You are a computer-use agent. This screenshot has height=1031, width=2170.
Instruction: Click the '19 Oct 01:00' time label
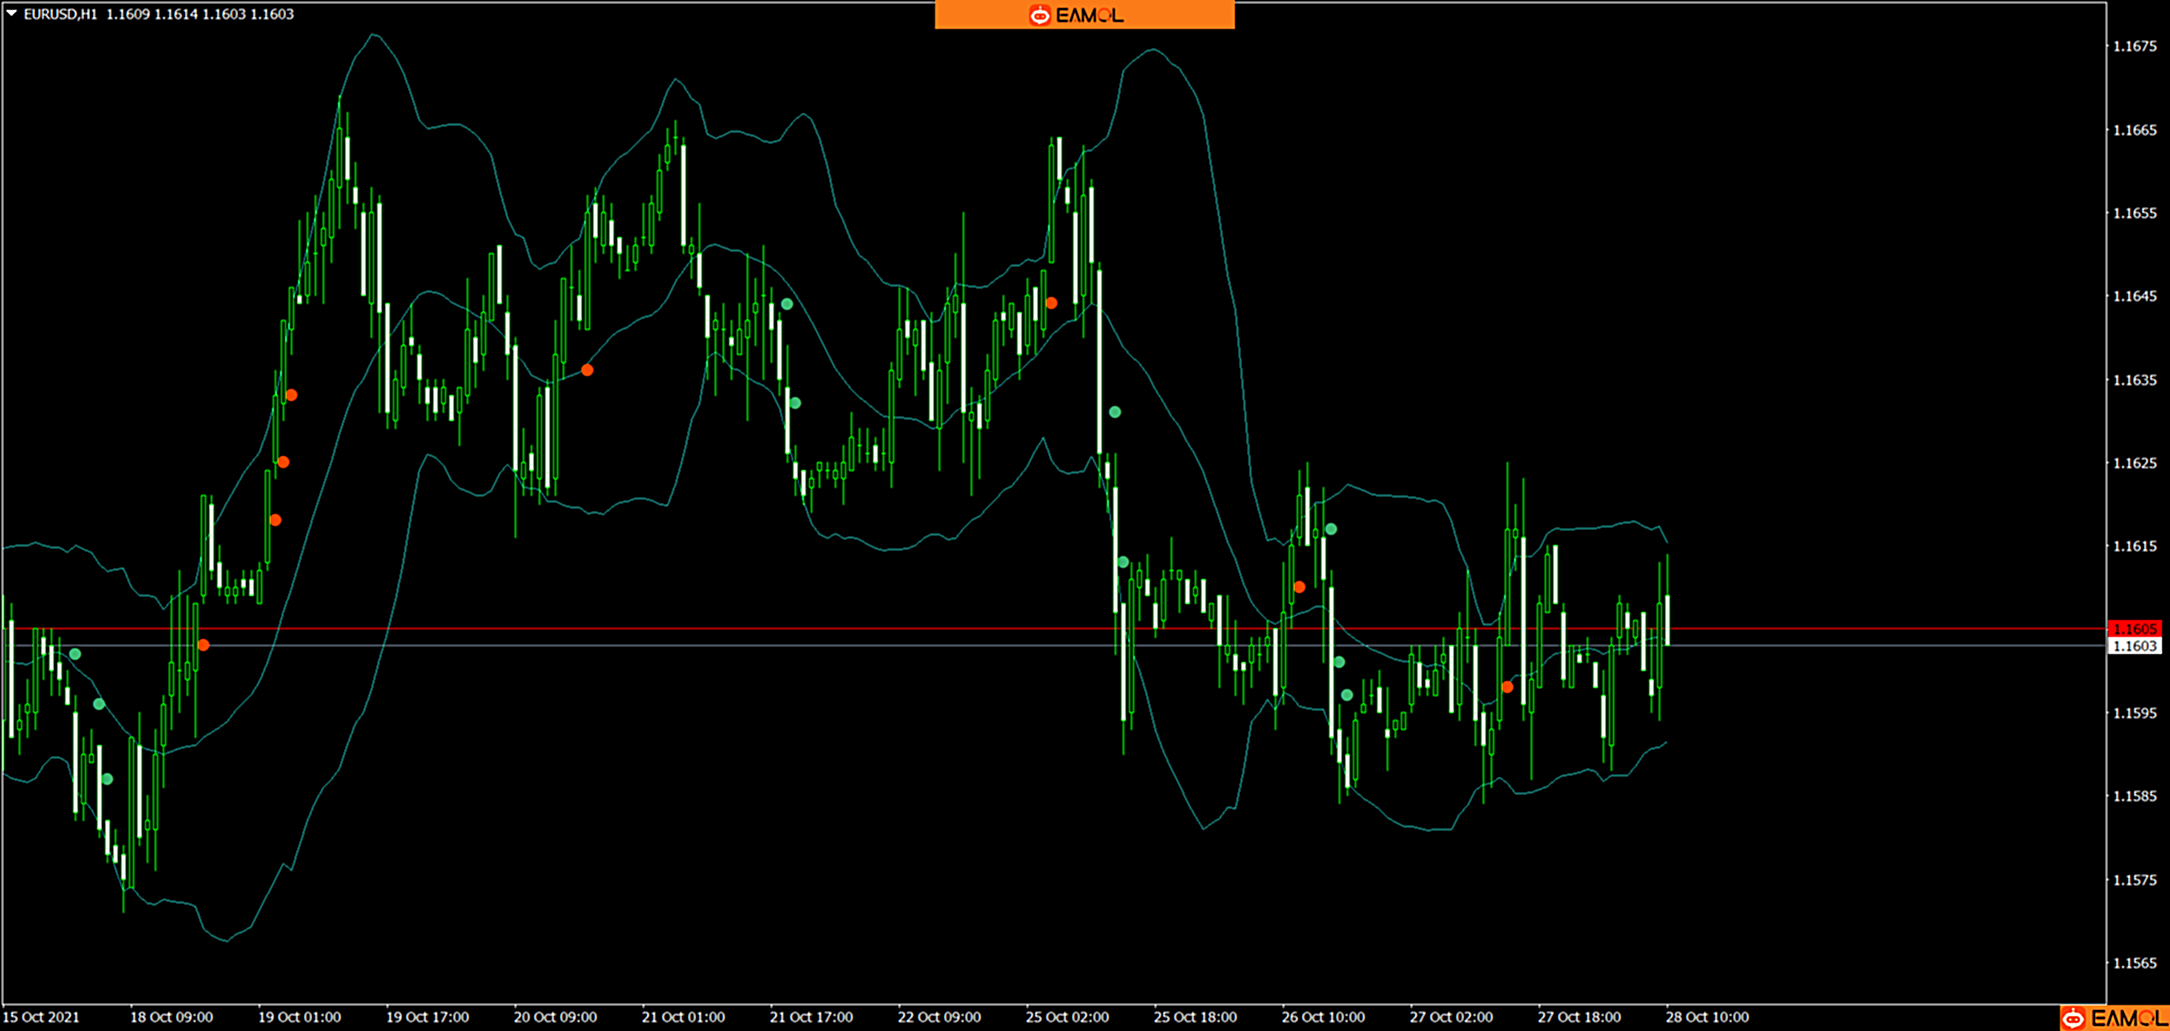(x=299, y=1017)
